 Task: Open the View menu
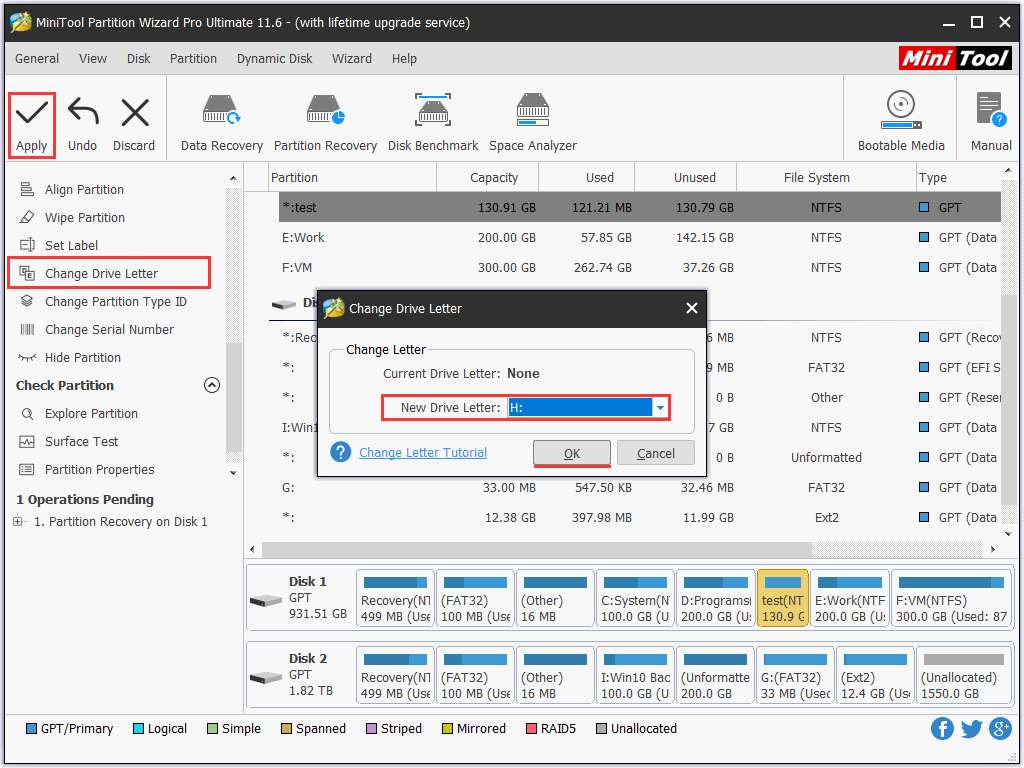click(93, 59)
